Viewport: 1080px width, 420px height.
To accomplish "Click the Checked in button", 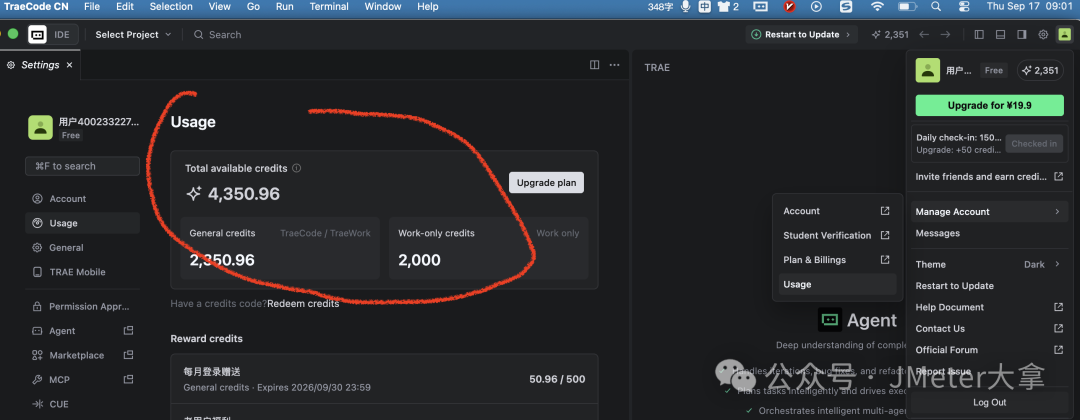I will (x=1033, y=144).
